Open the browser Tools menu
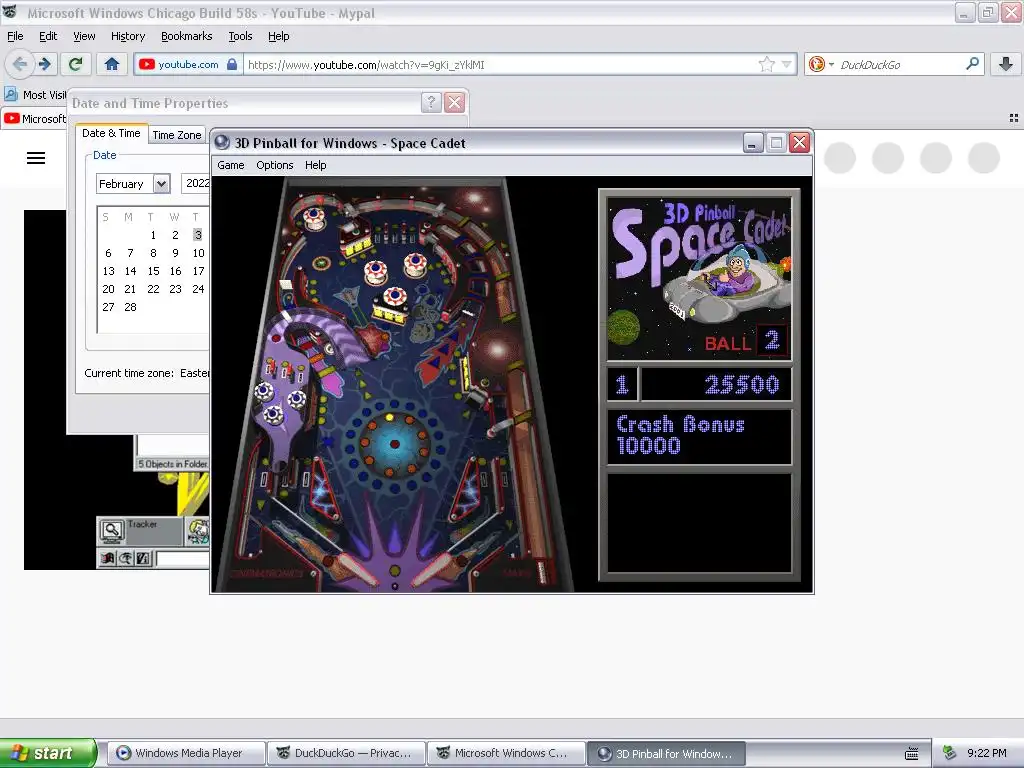This screenshot has height=768, width=1024. coord(240,36)
